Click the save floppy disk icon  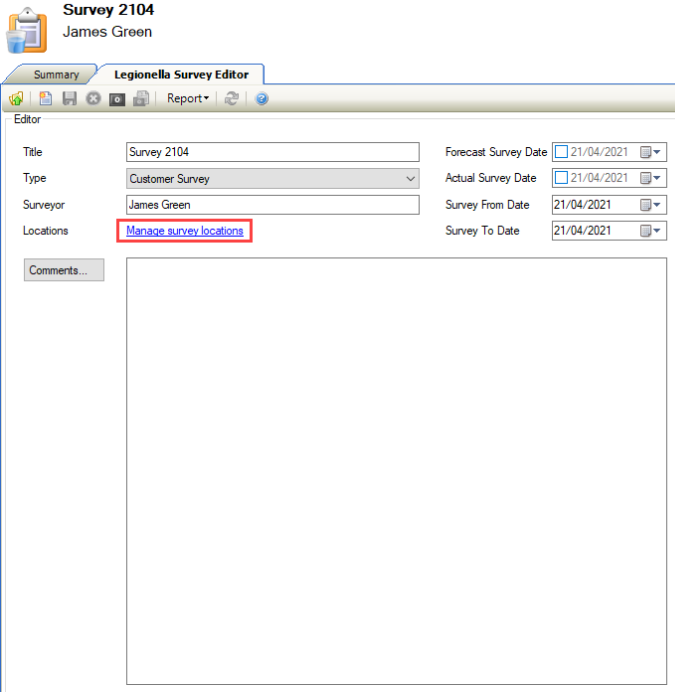coord(69,99)
